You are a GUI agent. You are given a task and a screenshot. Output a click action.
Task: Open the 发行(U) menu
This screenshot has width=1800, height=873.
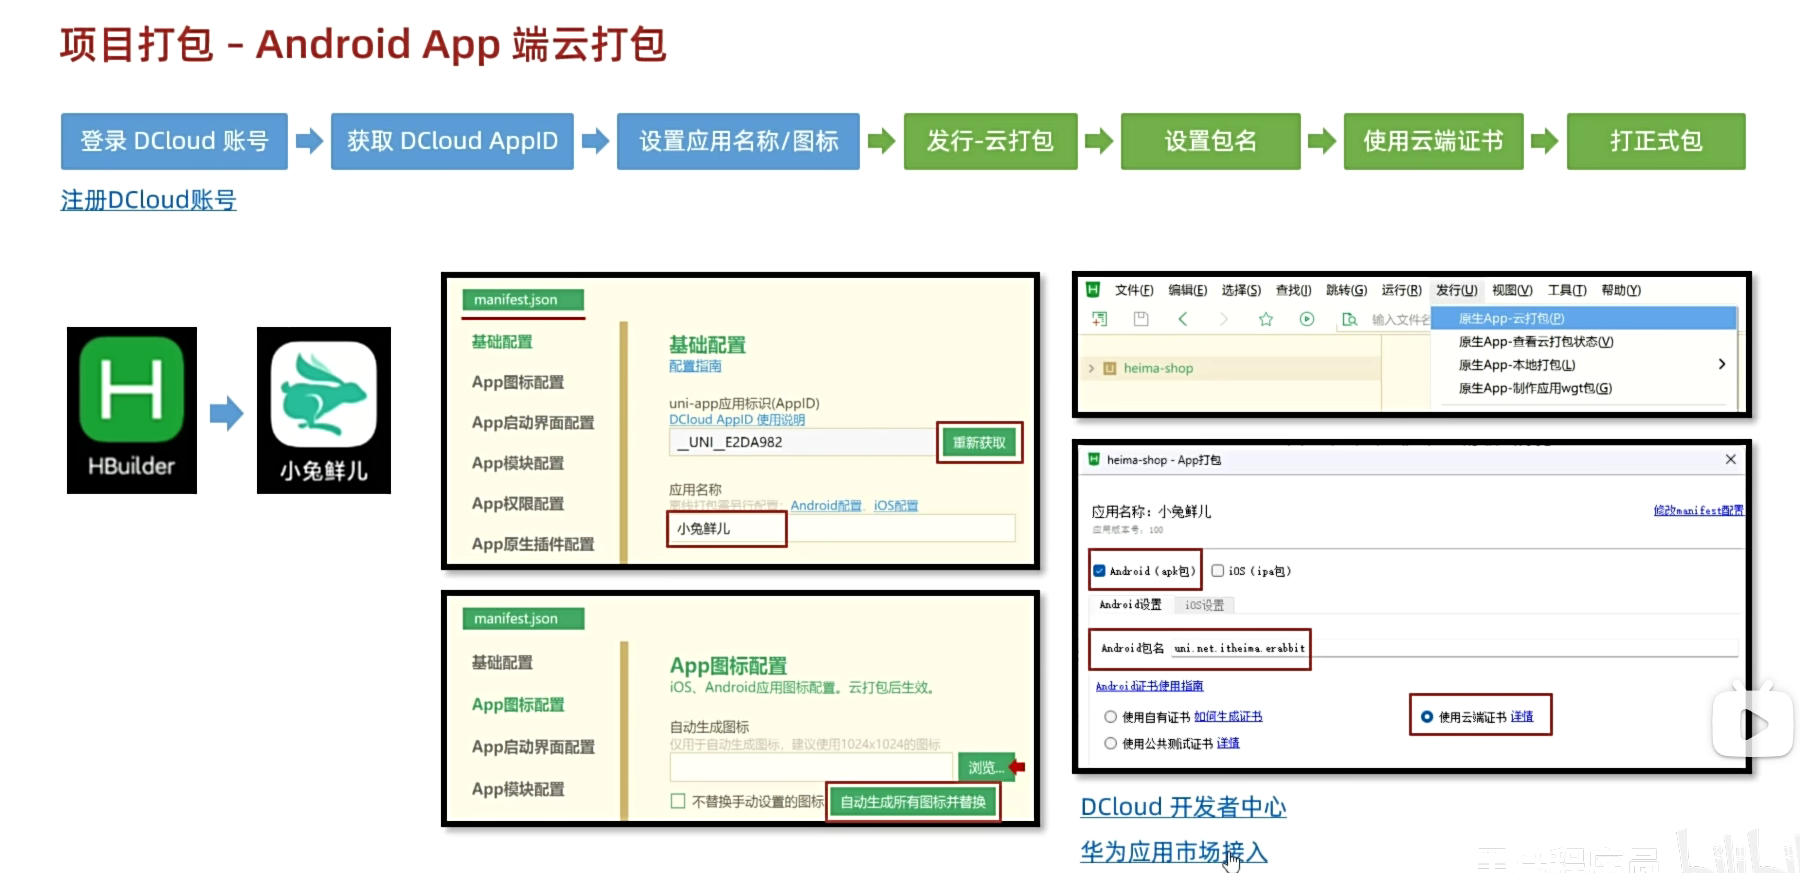1456,290
